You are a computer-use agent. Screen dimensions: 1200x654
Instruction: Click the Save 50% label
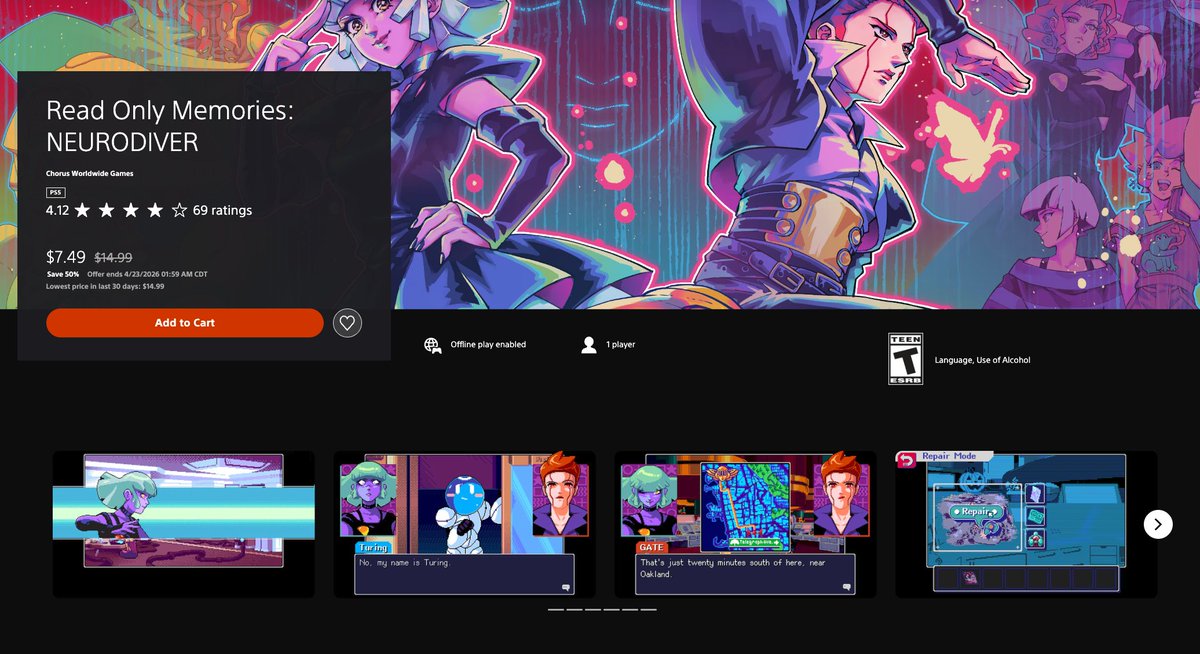click(x=63, y=274)
